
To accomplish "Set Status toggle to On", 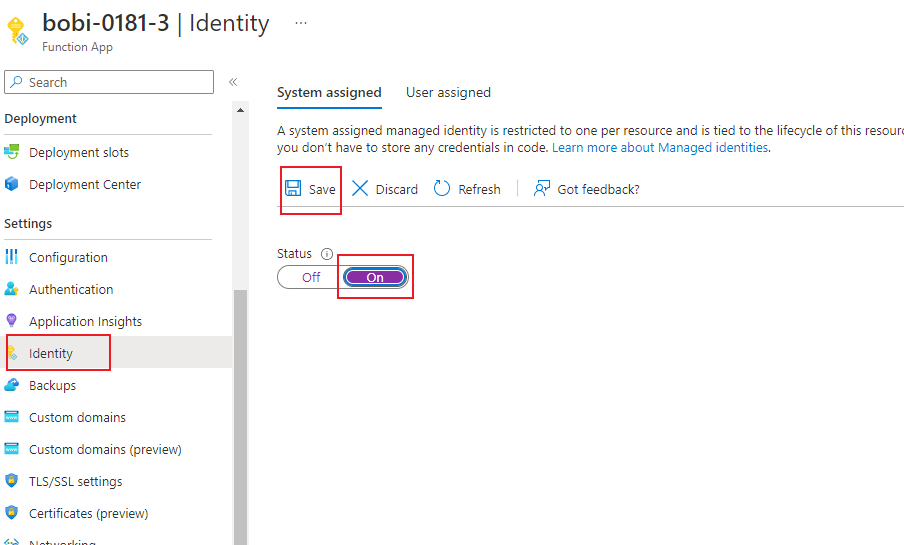I will (375, 277).
